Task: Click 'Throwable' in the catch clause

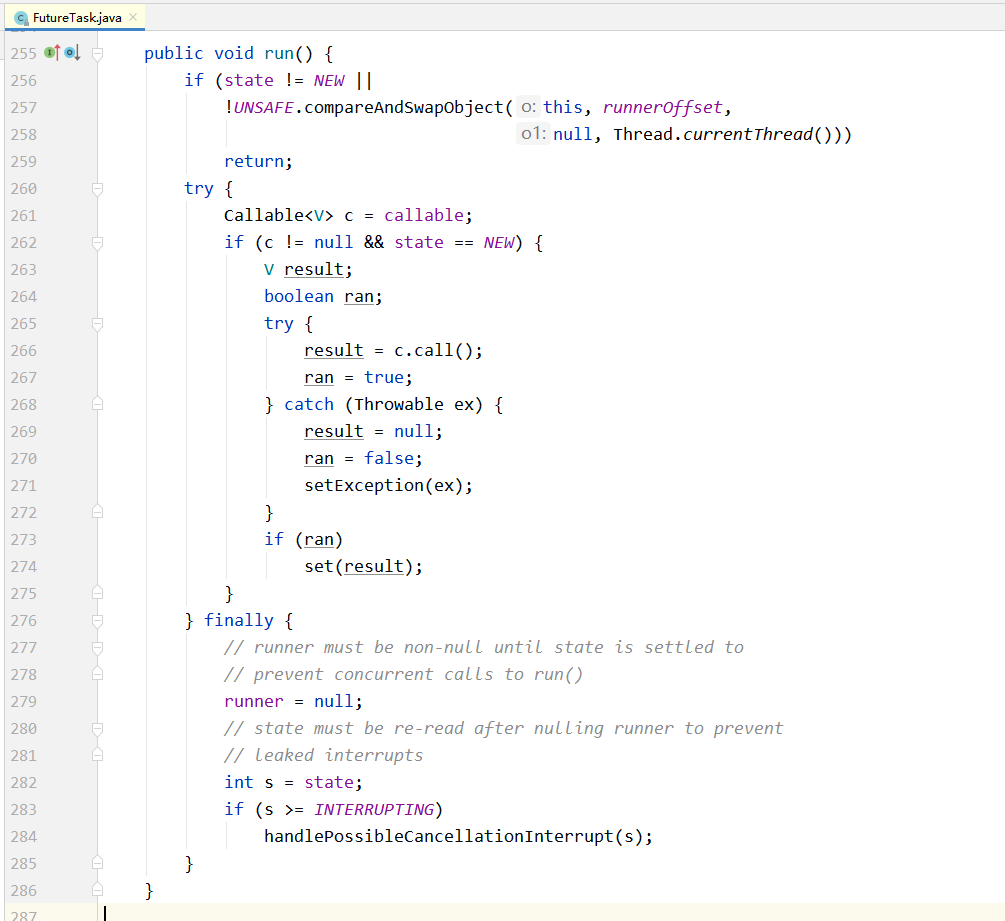Action: (399, 404)
